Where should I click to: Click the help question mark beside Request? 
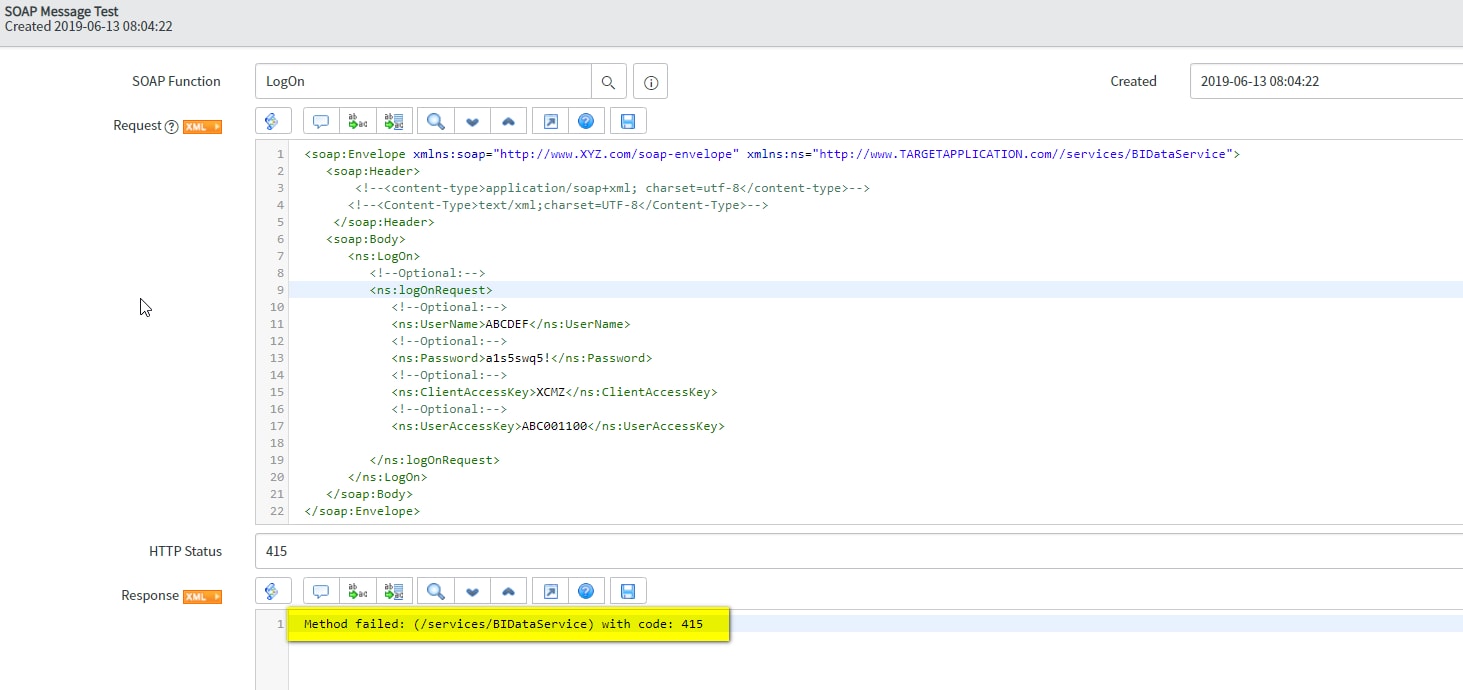click(171, 127)
